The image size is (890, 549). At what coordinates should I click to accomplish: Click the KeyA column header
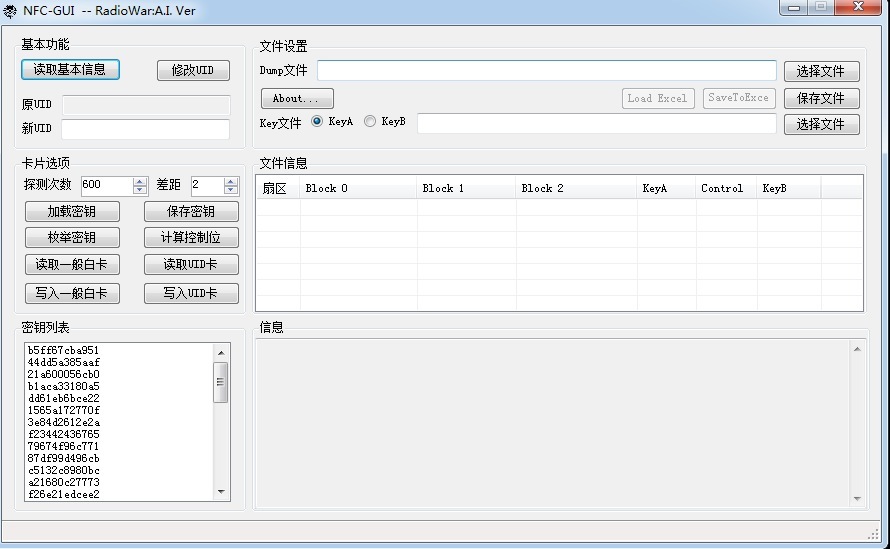(x=666, y=188)
